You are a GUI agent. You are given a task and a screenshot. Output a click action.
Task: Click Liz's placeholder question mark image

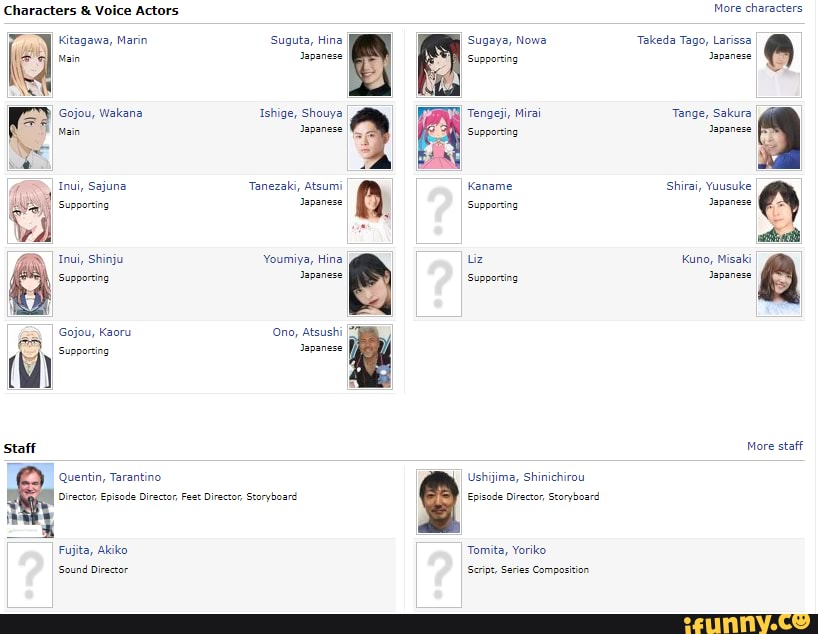(439, 284)
